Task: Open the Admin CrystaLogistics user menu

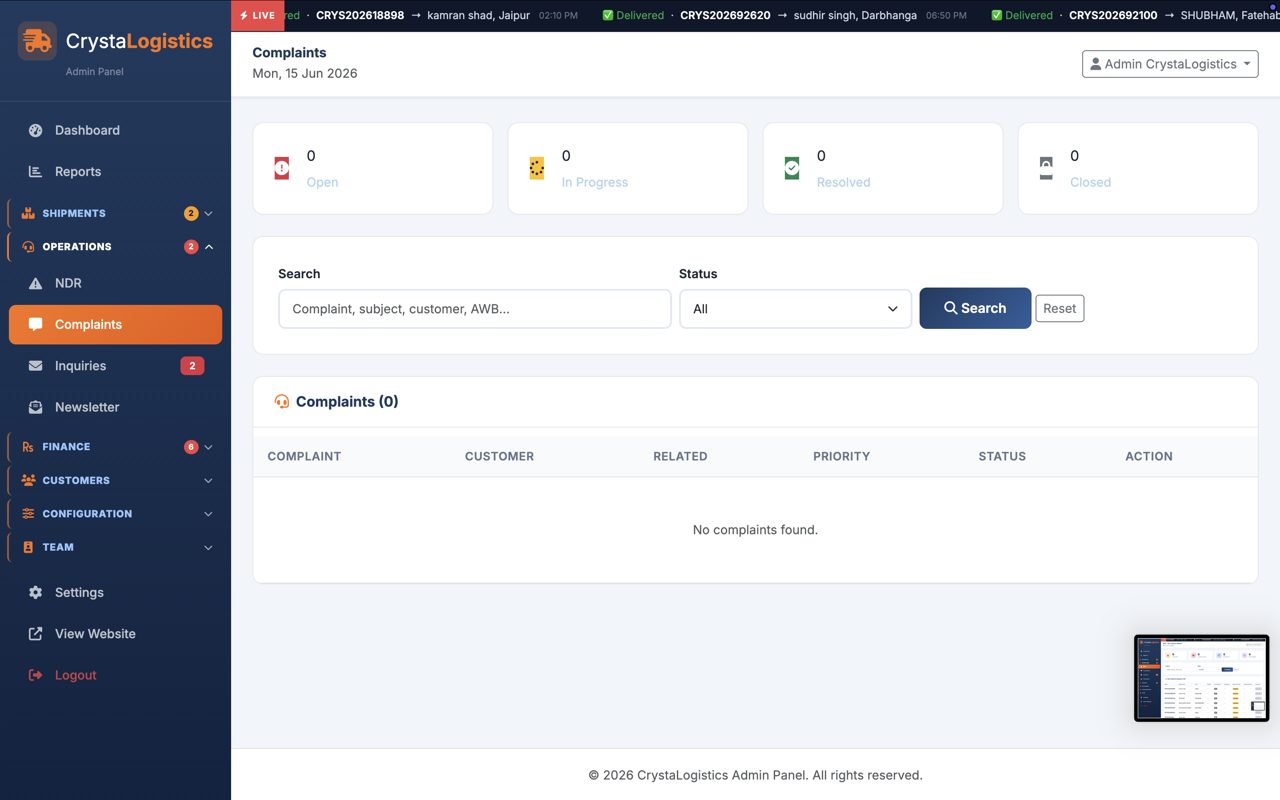Action: point(1170,64)
